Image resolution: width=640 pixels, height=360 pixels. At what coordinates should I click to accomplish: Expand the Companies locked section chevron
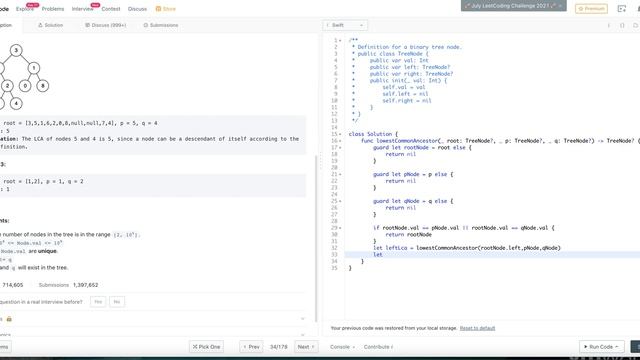click(x=302, y=319)
